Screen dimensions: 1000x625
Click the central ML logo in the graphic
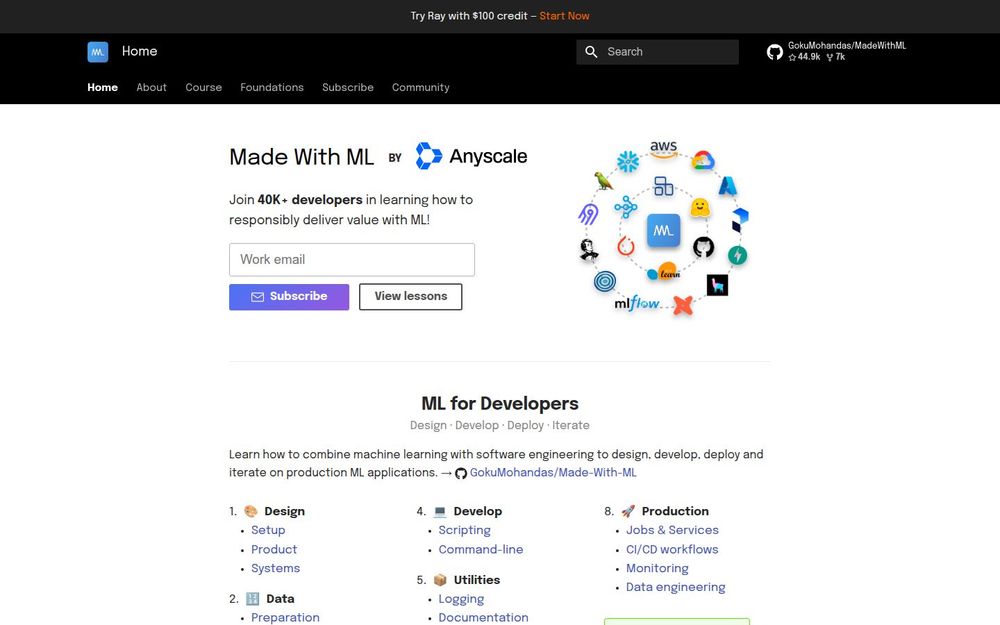point(663,230)
